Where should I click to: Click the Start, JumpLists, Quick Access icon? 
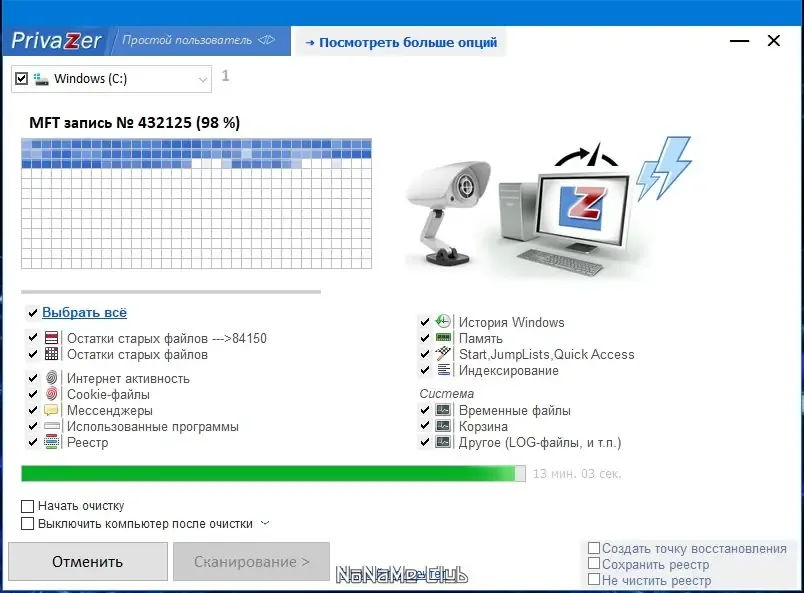click(443, 353)
